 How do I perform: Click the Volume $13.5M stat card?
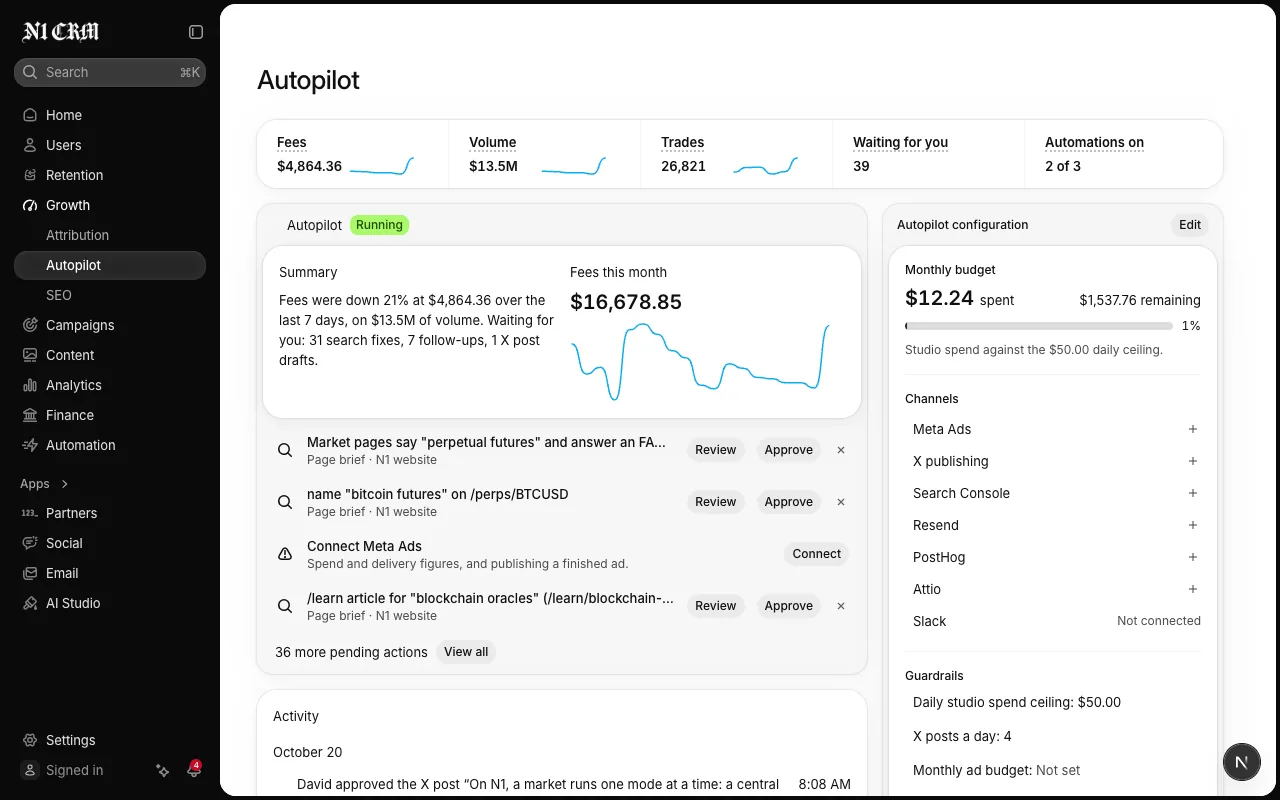click(x=545, y=154)
